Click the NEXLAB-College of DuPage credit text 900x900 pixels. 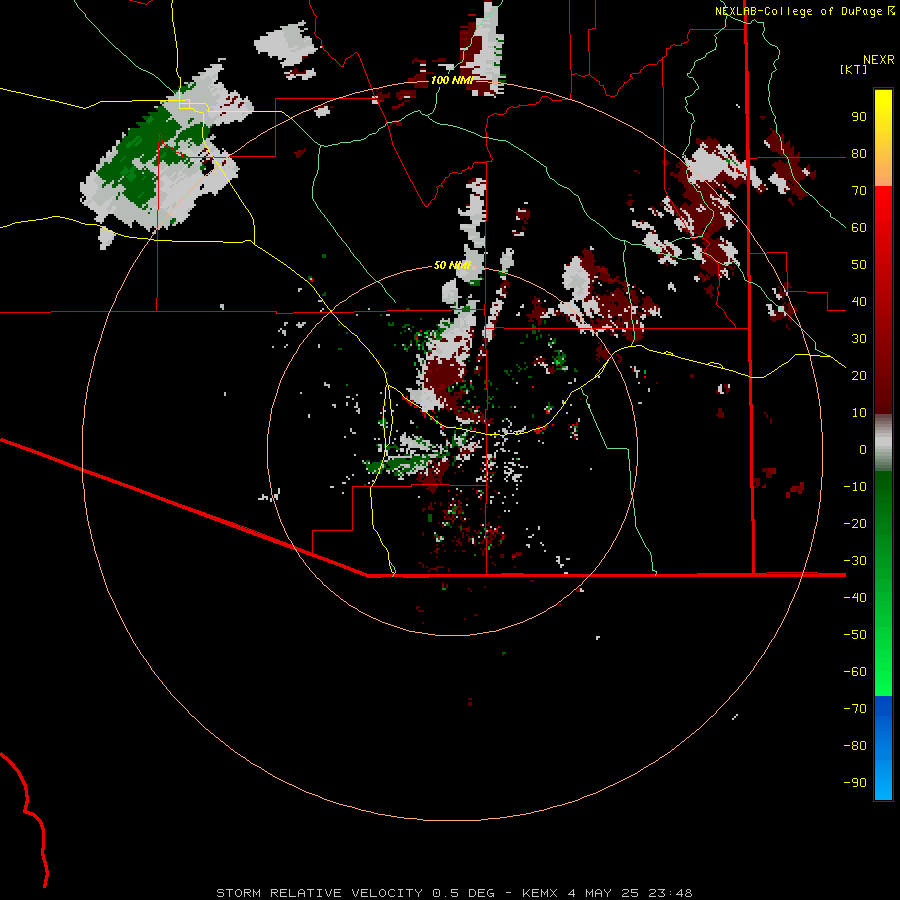798,11
